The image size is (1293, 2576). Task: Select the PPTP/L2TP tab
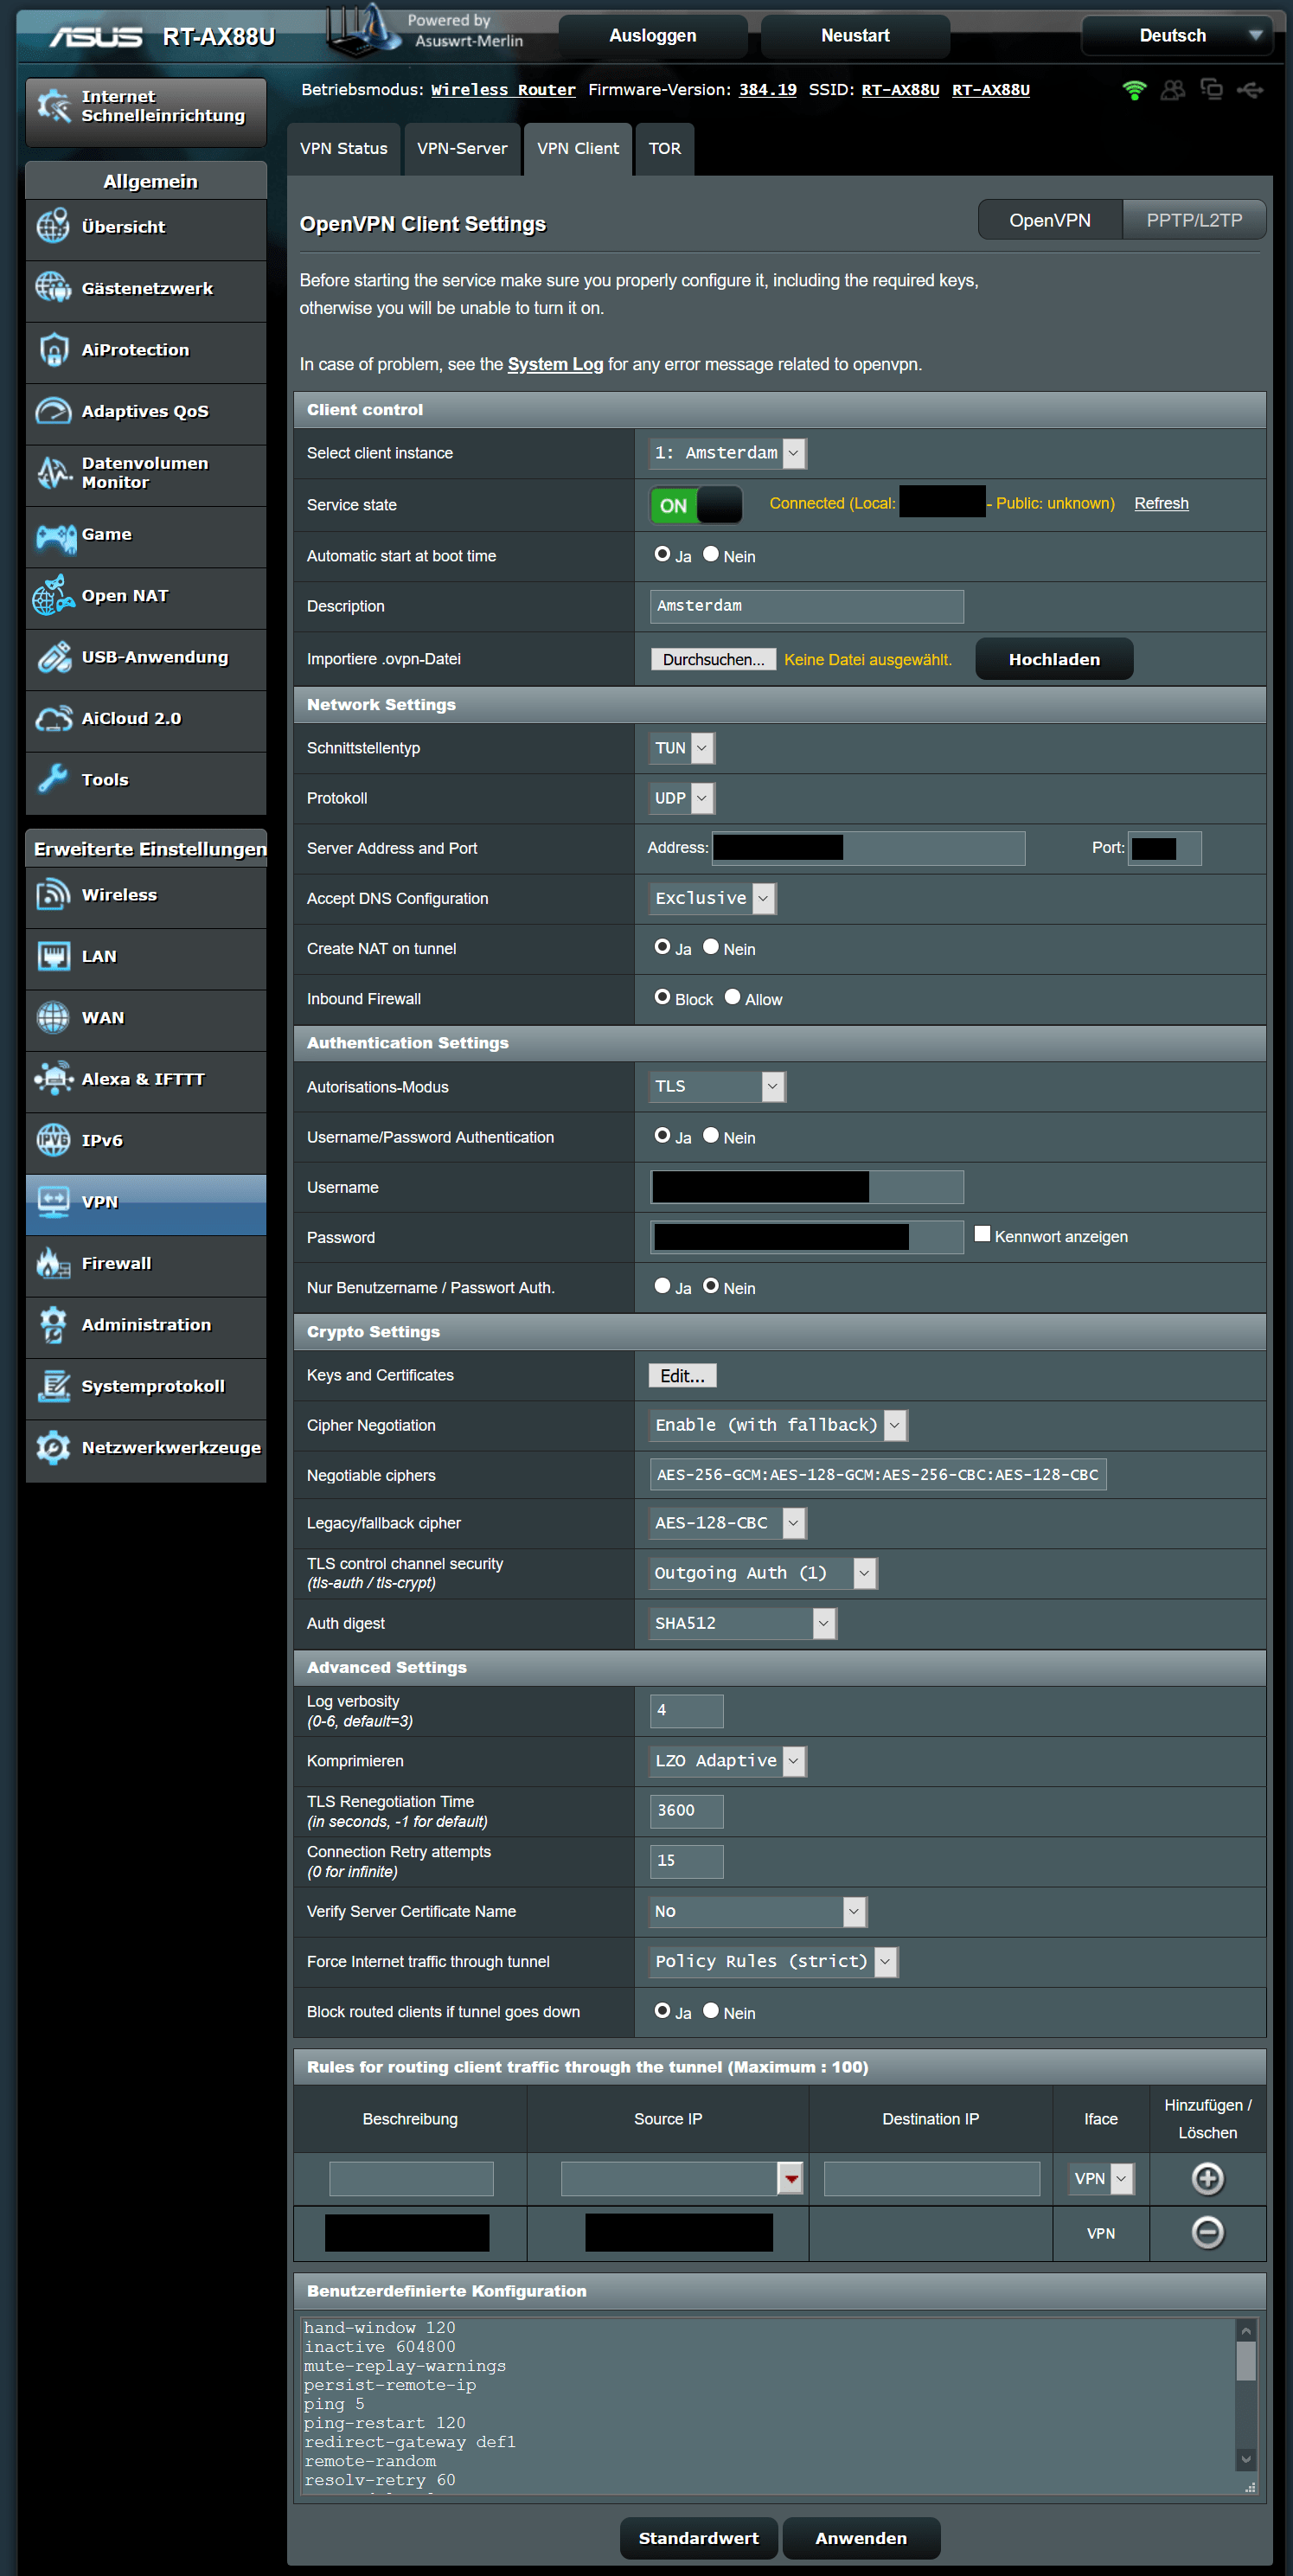tap(1194, 220)
